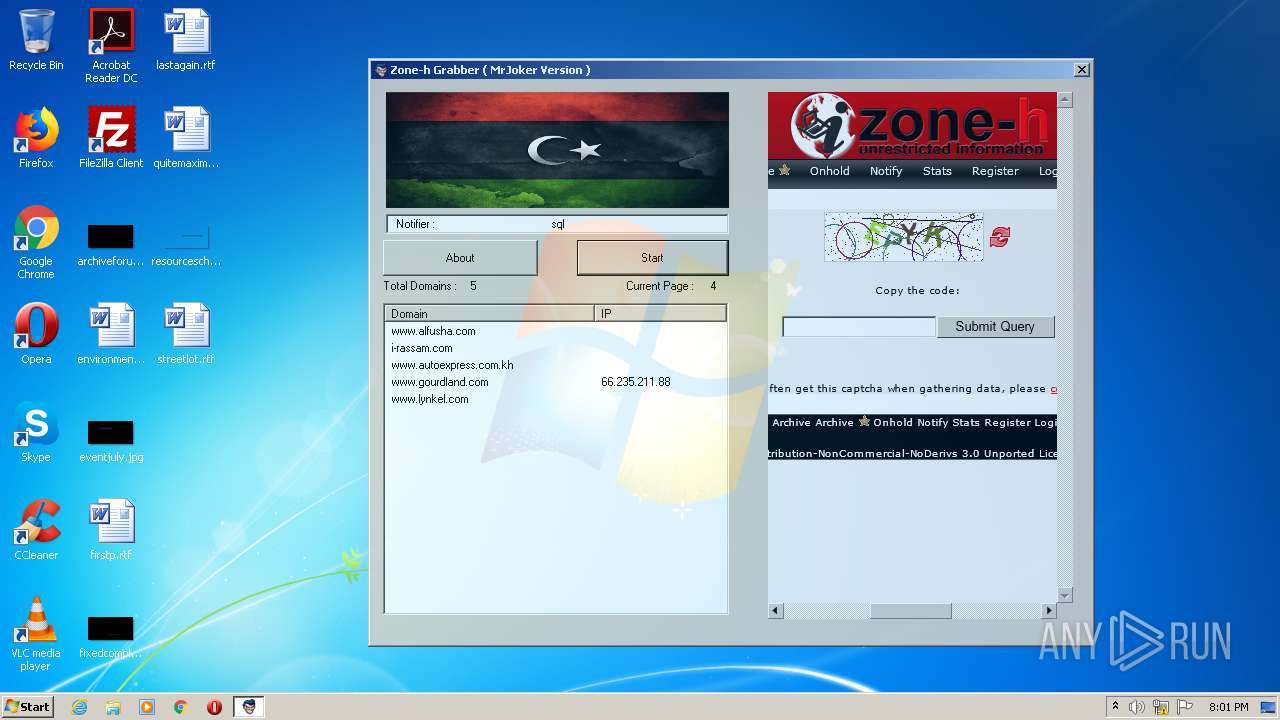1280x720 pixels.
Task: Click the captcha code input field
Action: [859, 327]
